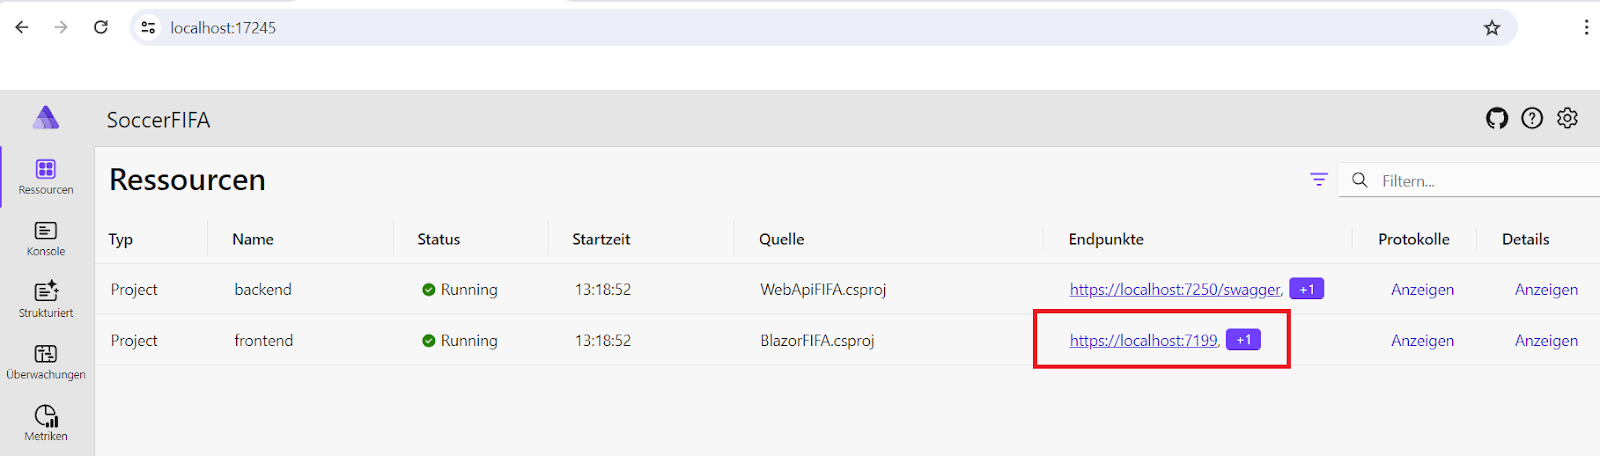Click the Aspire dashboard logo
The height and width of the screenshot is (456, 1600).
[46, 118]
